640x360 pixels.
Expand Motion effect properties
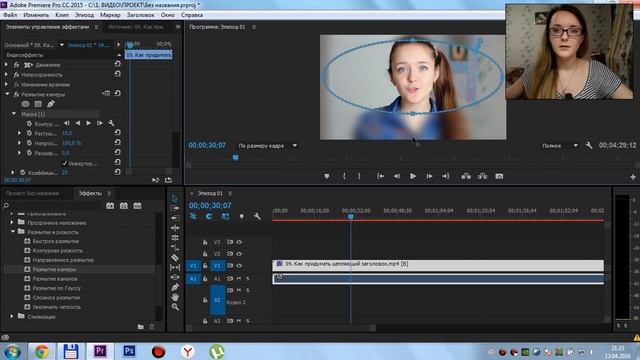tap(6, 64)
